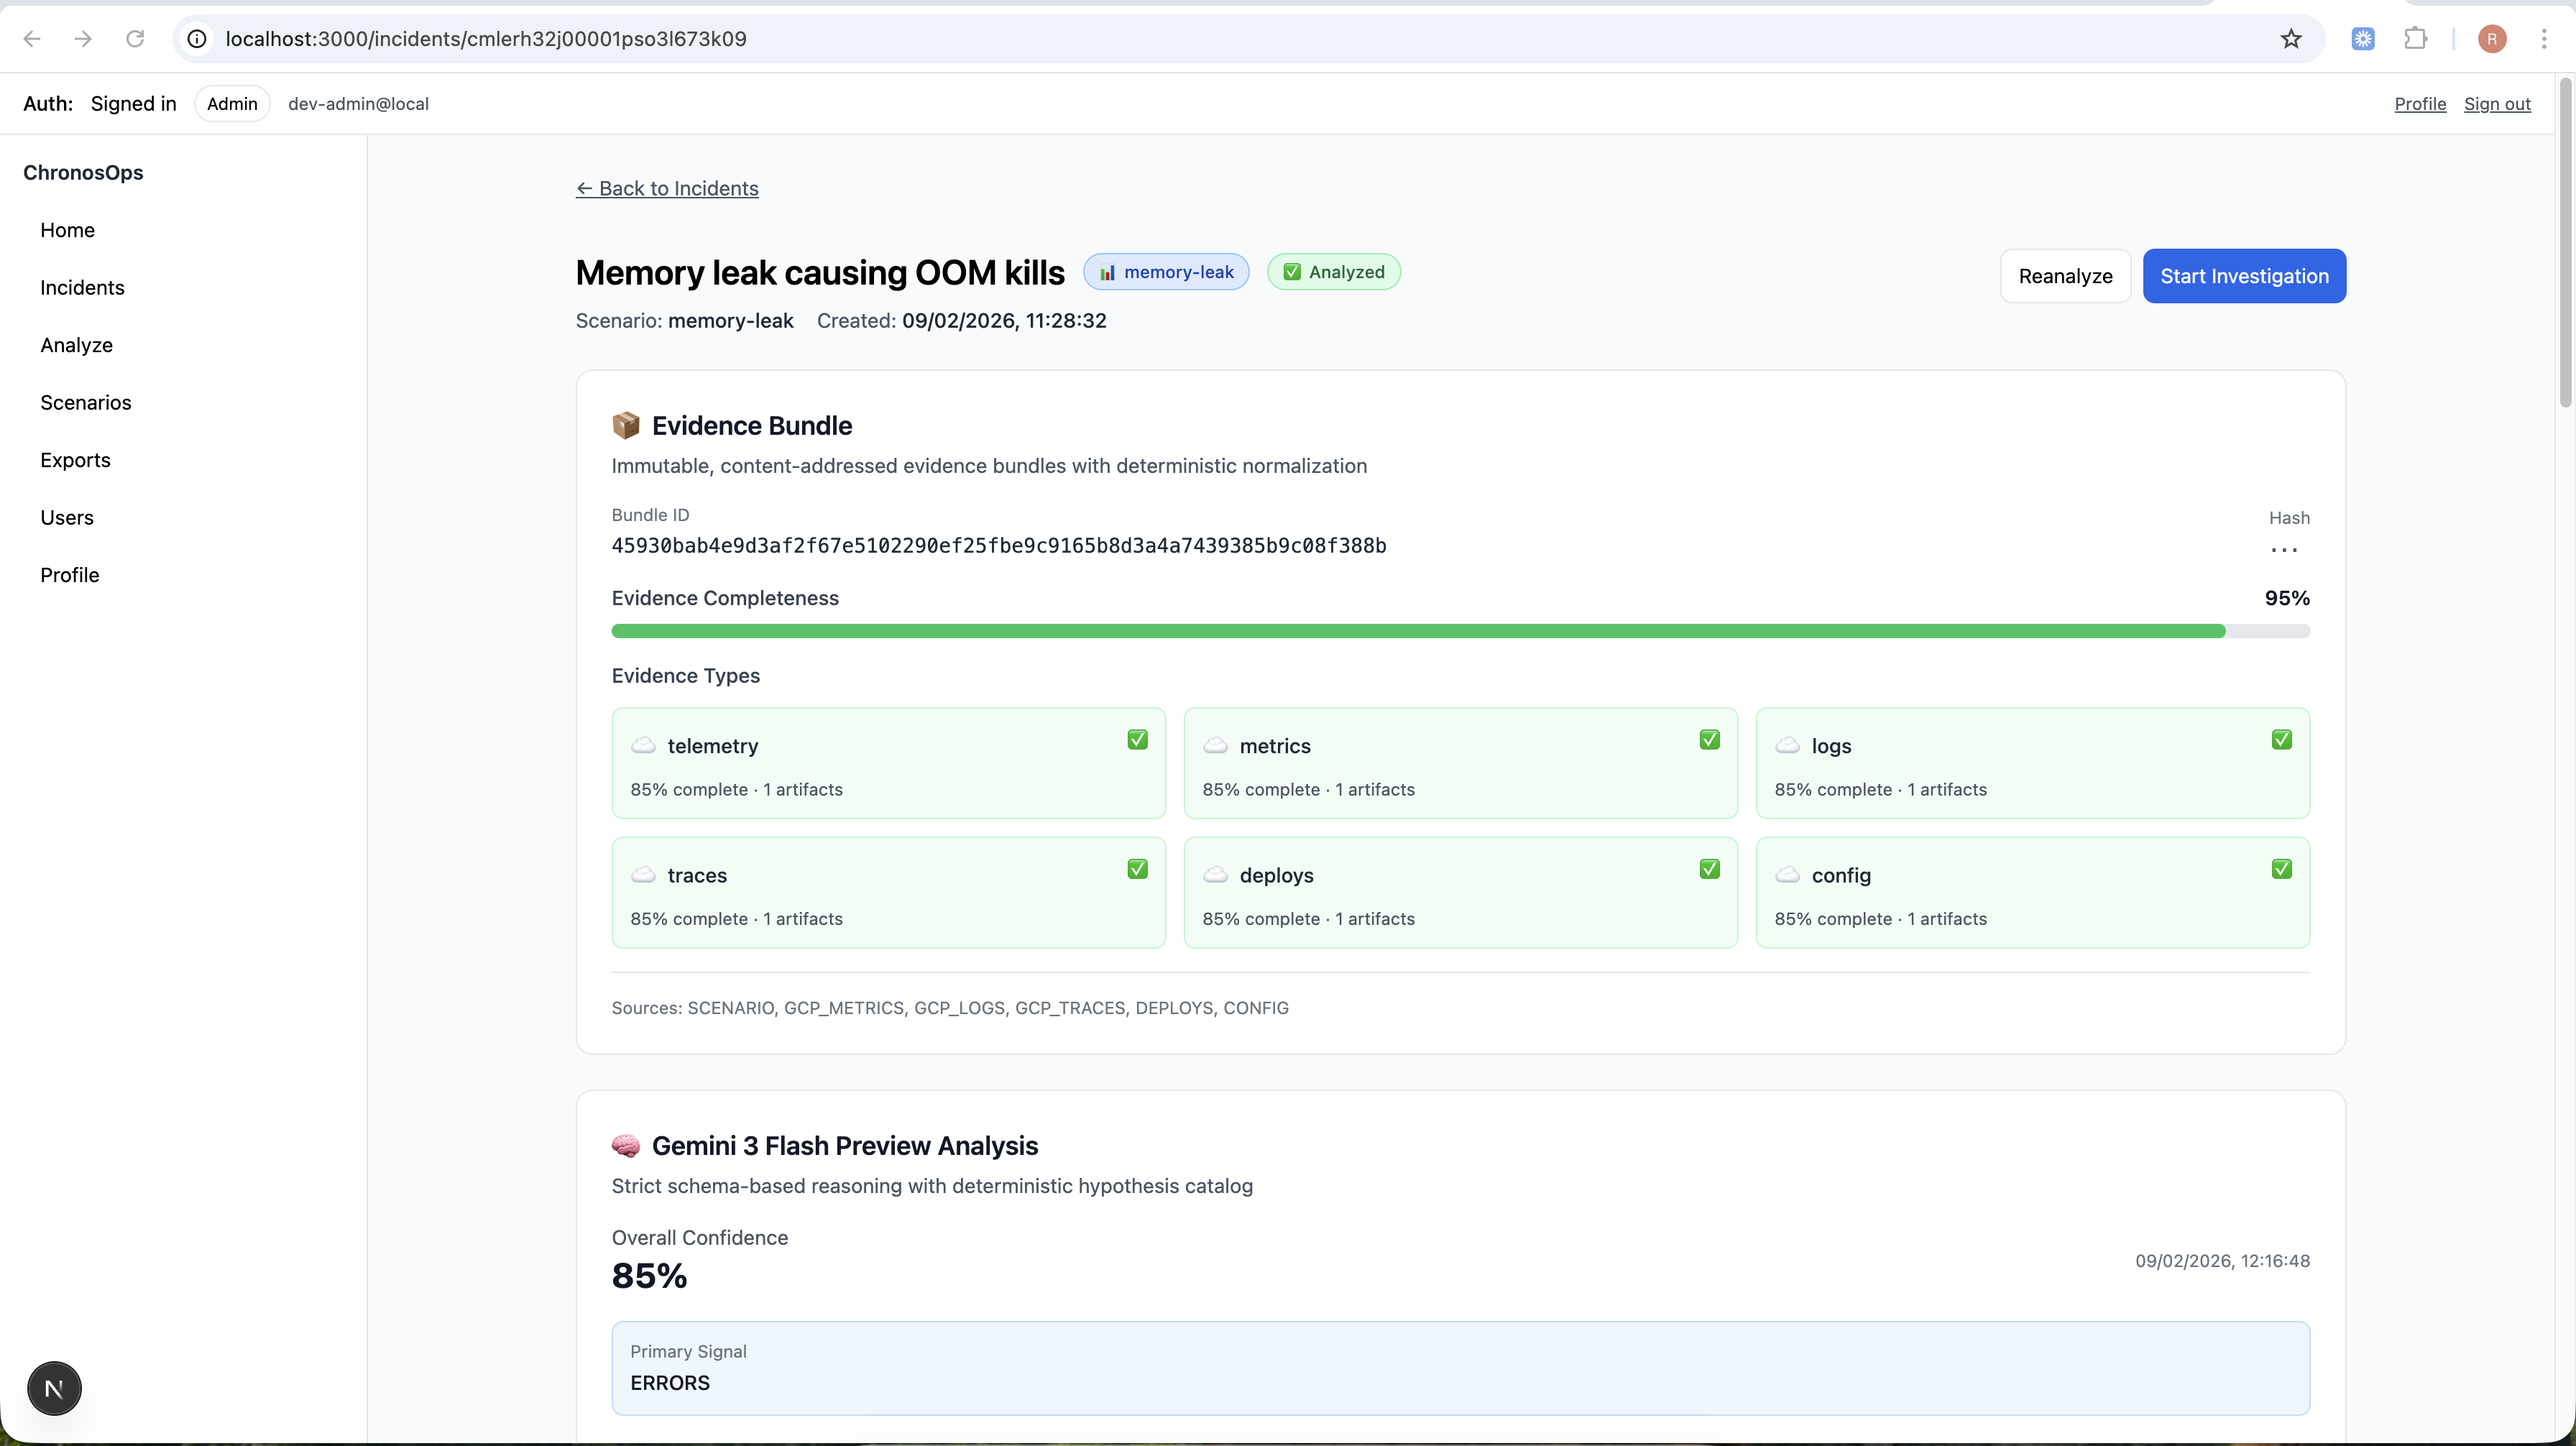2576x1446 pixels.
Task: Click the brain icon next to Gemini Analysis
Action: pyautogui.click(x=626, y=1146)
